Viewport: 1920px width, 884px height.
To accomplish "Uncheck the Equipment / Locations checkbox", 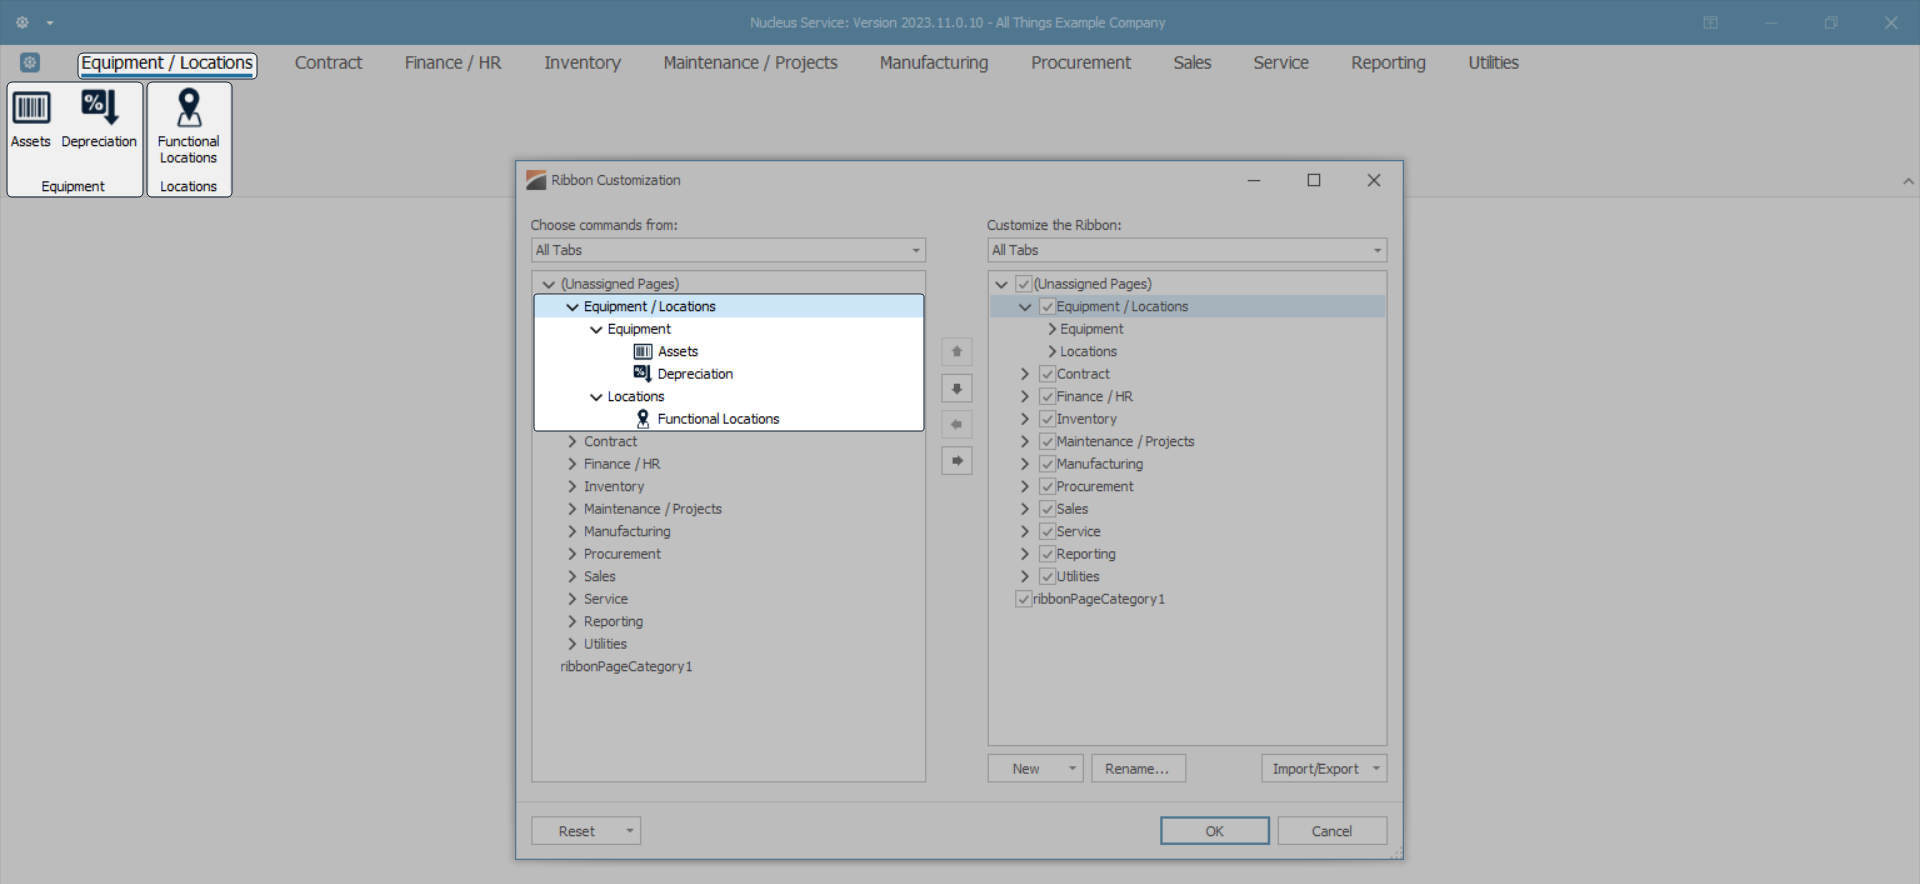I will pyautogui.click(x=1047, y=307).
